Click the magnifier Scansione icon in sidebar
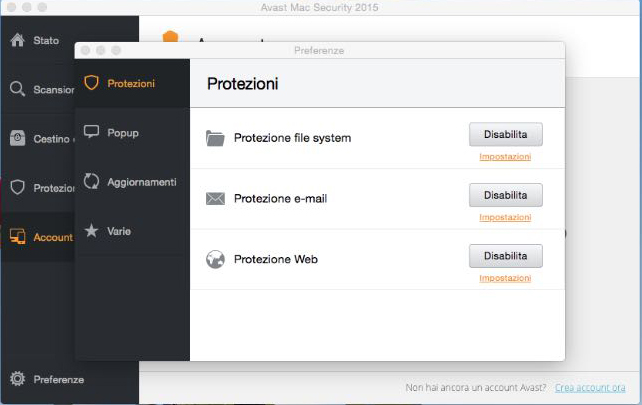Image resolution: width=642 pixels, height=405 pixels. (x=17, y=89)
